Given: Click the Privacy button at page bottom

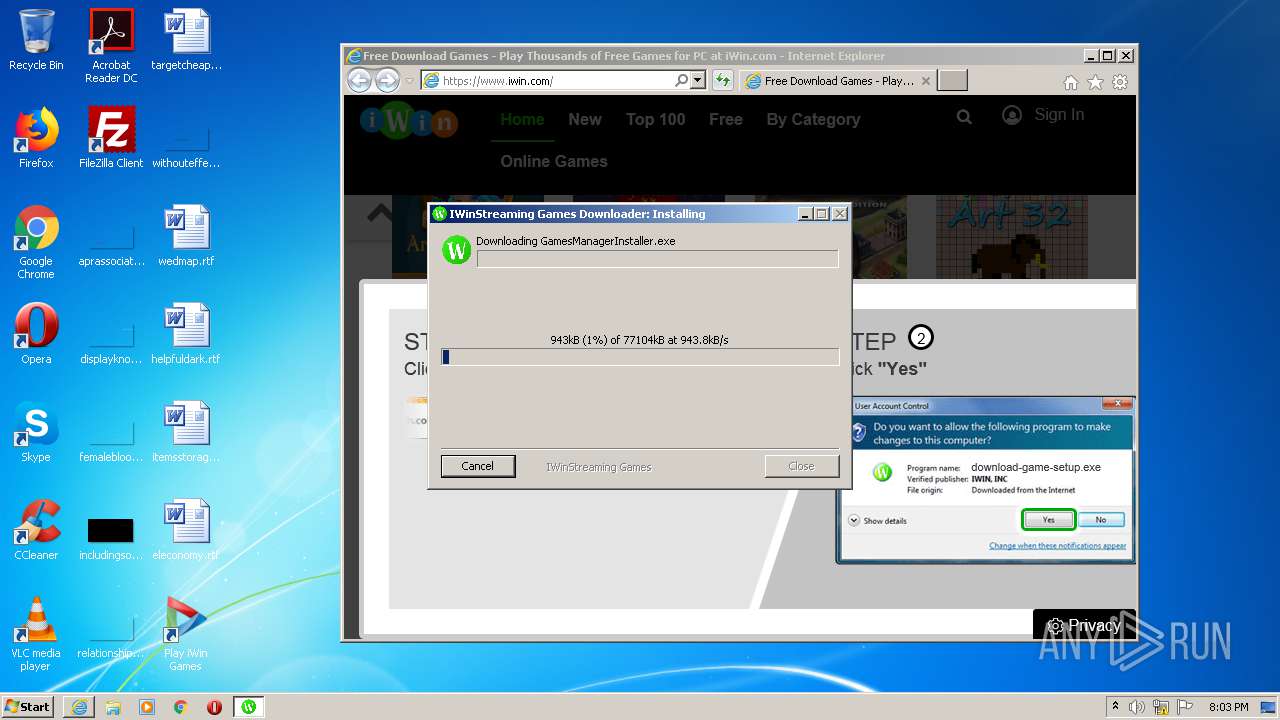Looking at the screenshot, I should [1084, 625].
